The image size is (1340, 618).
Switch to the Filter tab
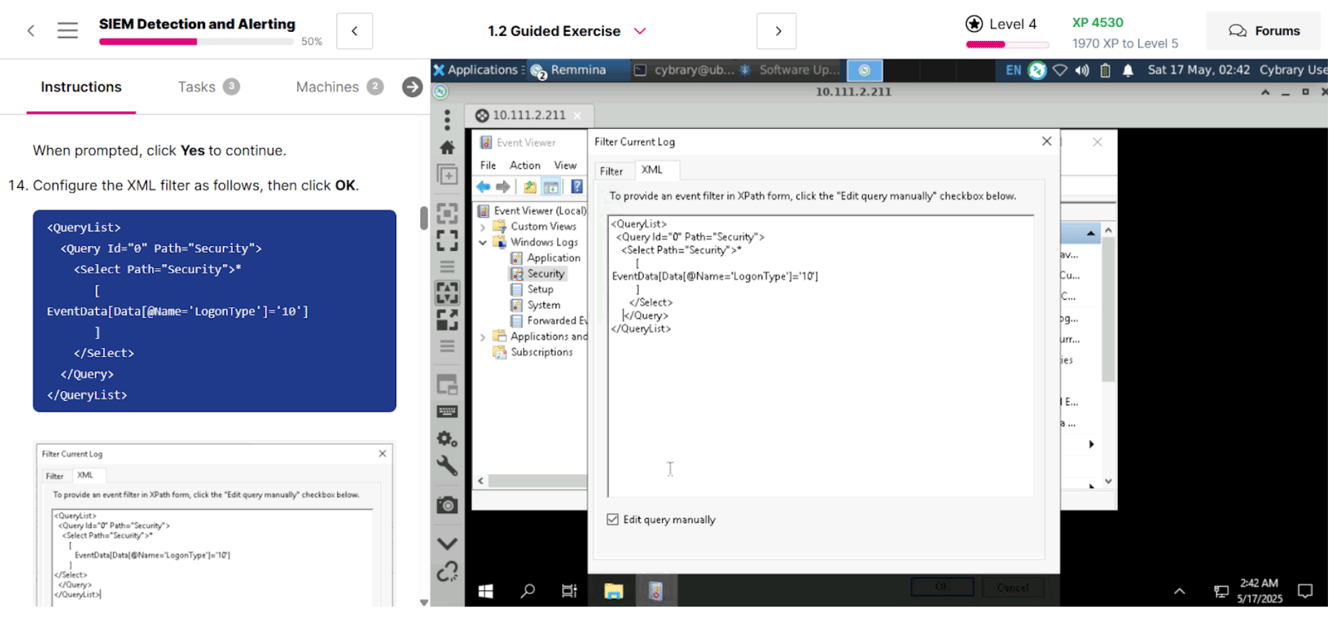click(x=611, y=171)
